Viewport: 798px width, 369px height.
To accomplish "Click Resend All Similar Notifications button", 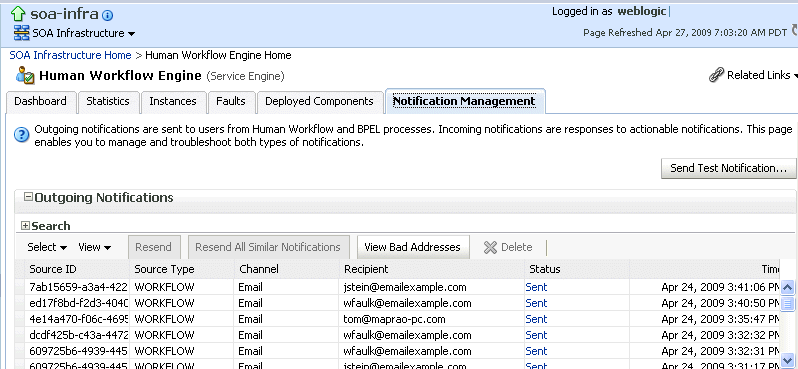I will [268, 247].
